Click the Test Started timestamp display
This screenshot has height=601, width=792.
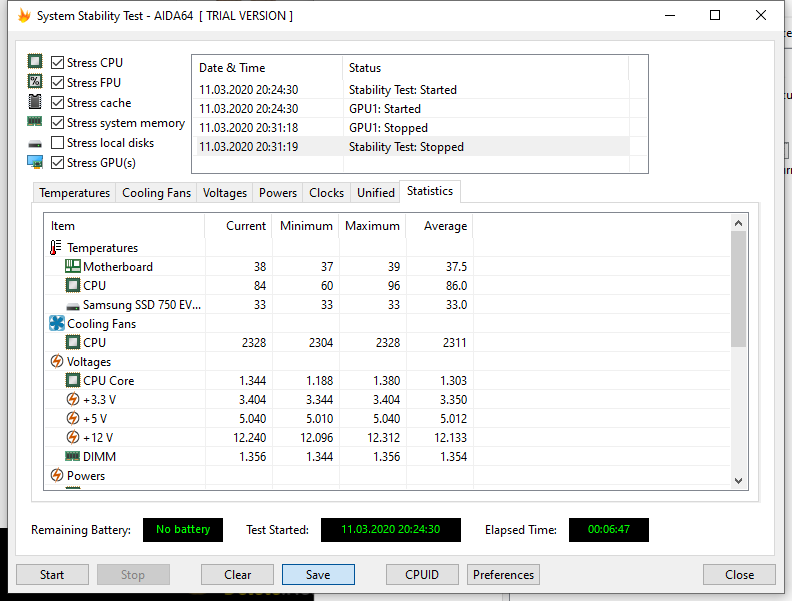391,529
